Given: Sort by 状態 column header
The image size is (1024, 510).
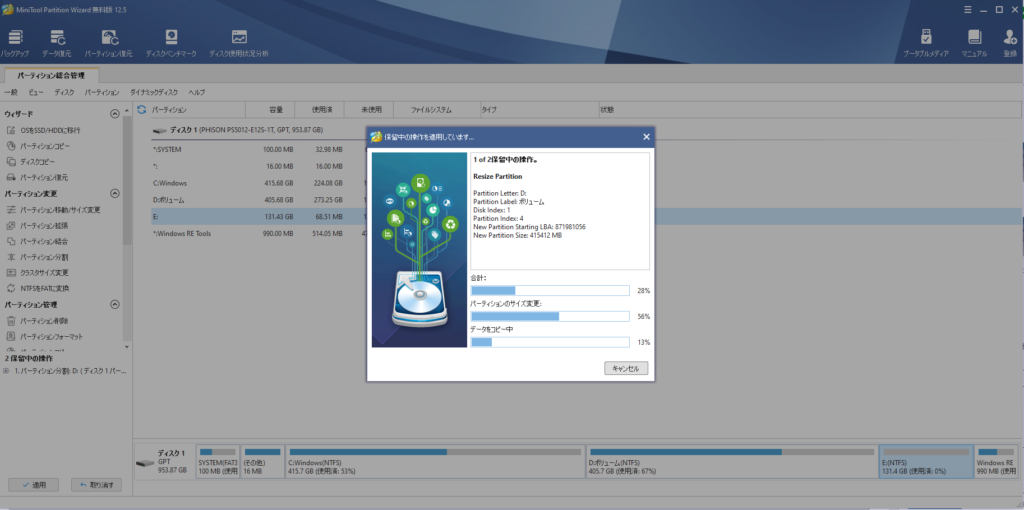Looking at the screenshot, I should 810,110.
